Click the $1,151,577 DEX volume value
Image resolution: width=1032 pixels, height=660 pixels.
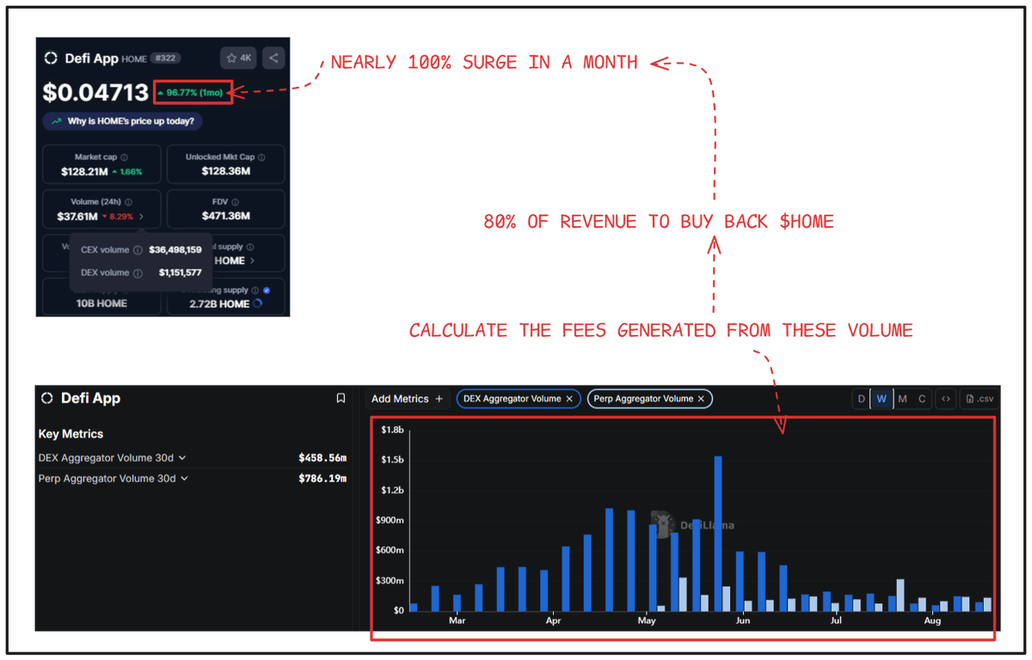[x=180, y=273]
